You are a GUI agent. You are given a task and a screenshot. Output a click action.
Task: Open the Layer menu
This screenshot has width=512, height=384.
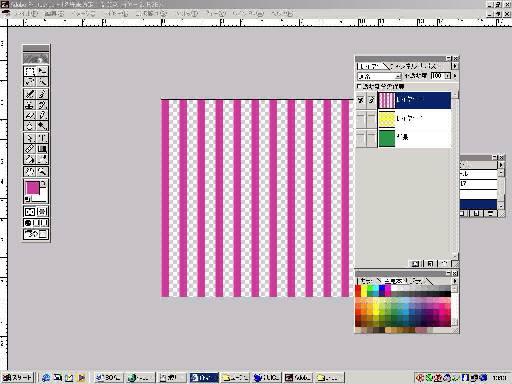tap(116, 14)
